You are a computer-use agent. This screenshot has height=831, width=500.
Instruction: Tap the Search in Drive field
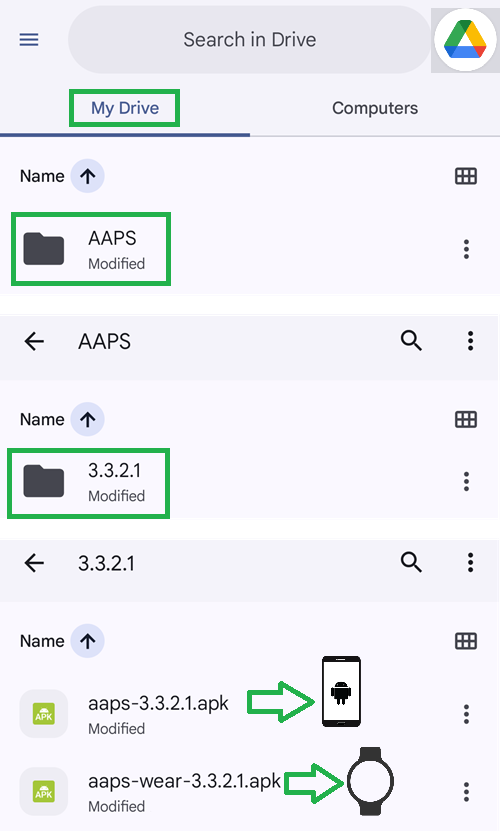(x=249, y=40)
